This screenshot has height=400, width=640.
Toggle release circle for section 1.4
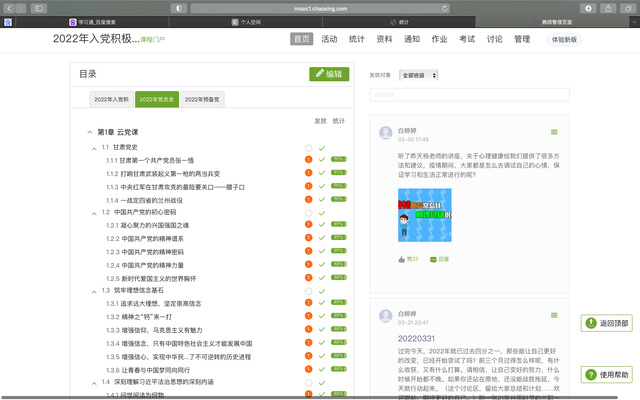[x=309, y=382]
